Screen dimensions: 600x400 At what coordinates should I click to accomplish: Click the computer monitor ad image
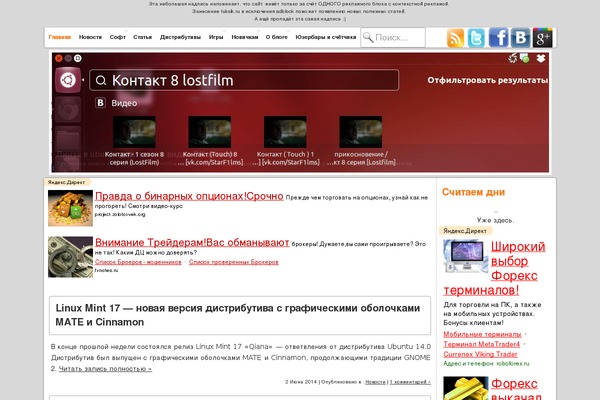pos(466,256)
